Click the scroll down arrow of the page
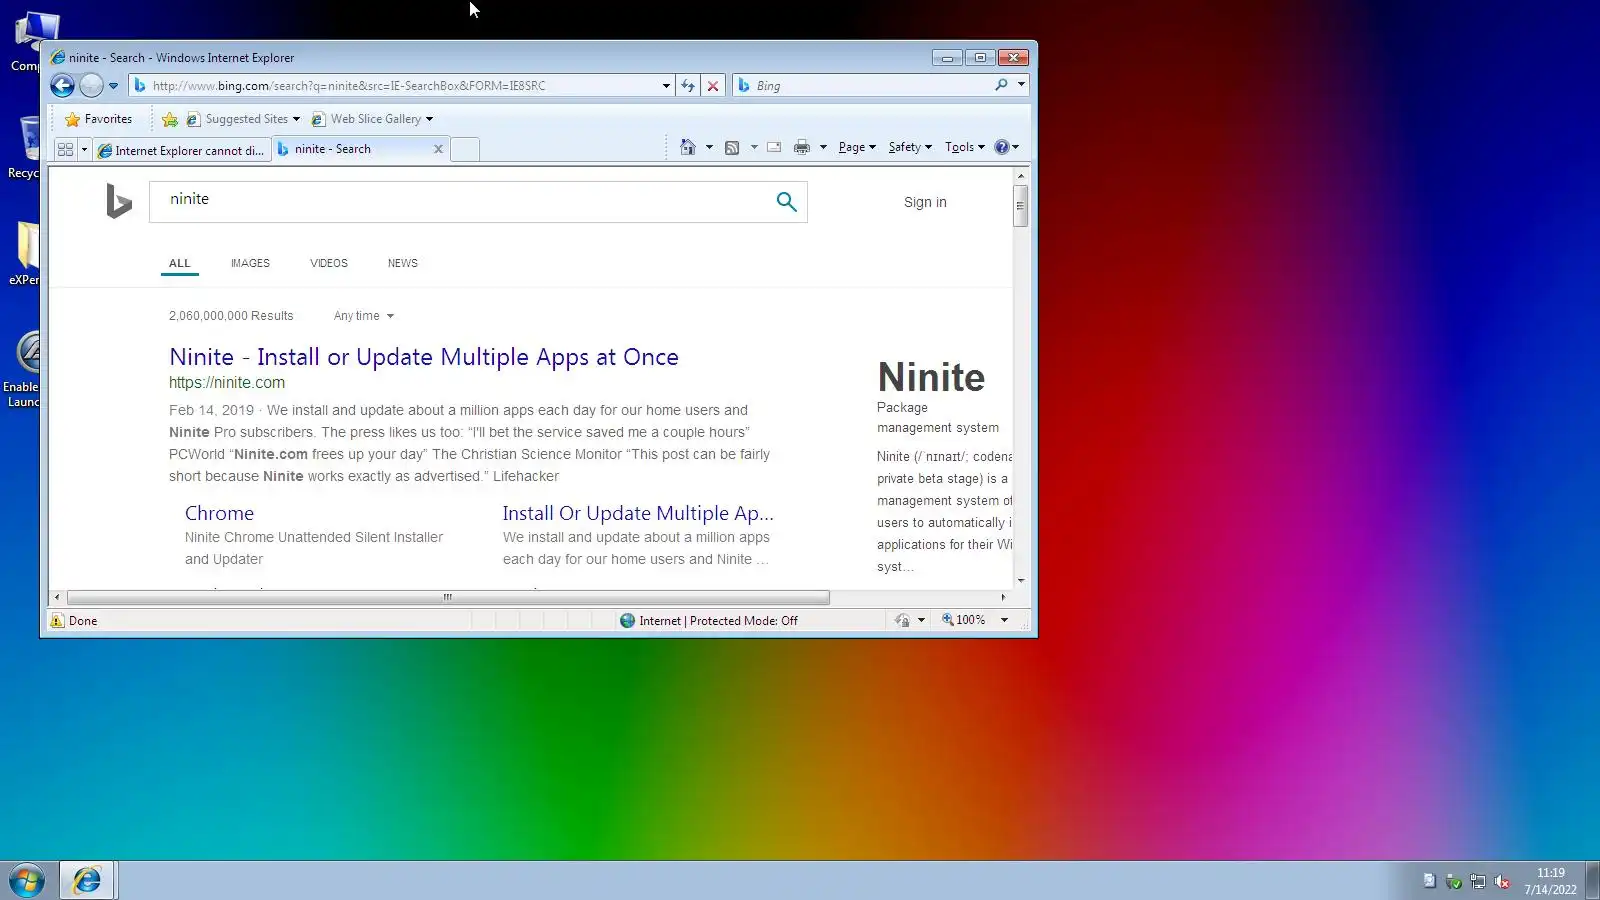1600x900 pixels. click(1020, 581)
